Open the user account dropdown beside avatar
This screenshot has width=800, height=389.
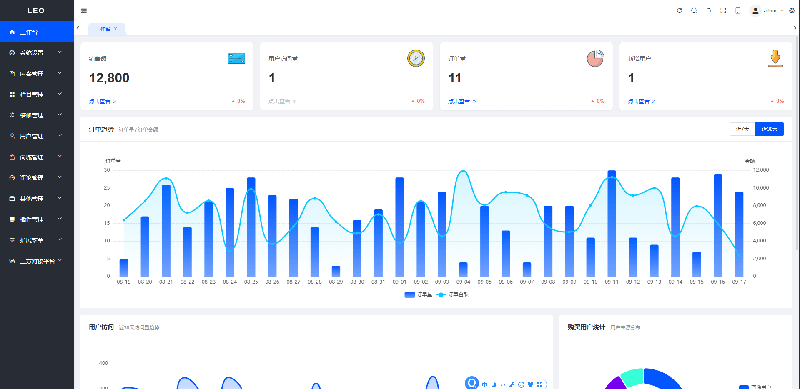click(772, 11)
